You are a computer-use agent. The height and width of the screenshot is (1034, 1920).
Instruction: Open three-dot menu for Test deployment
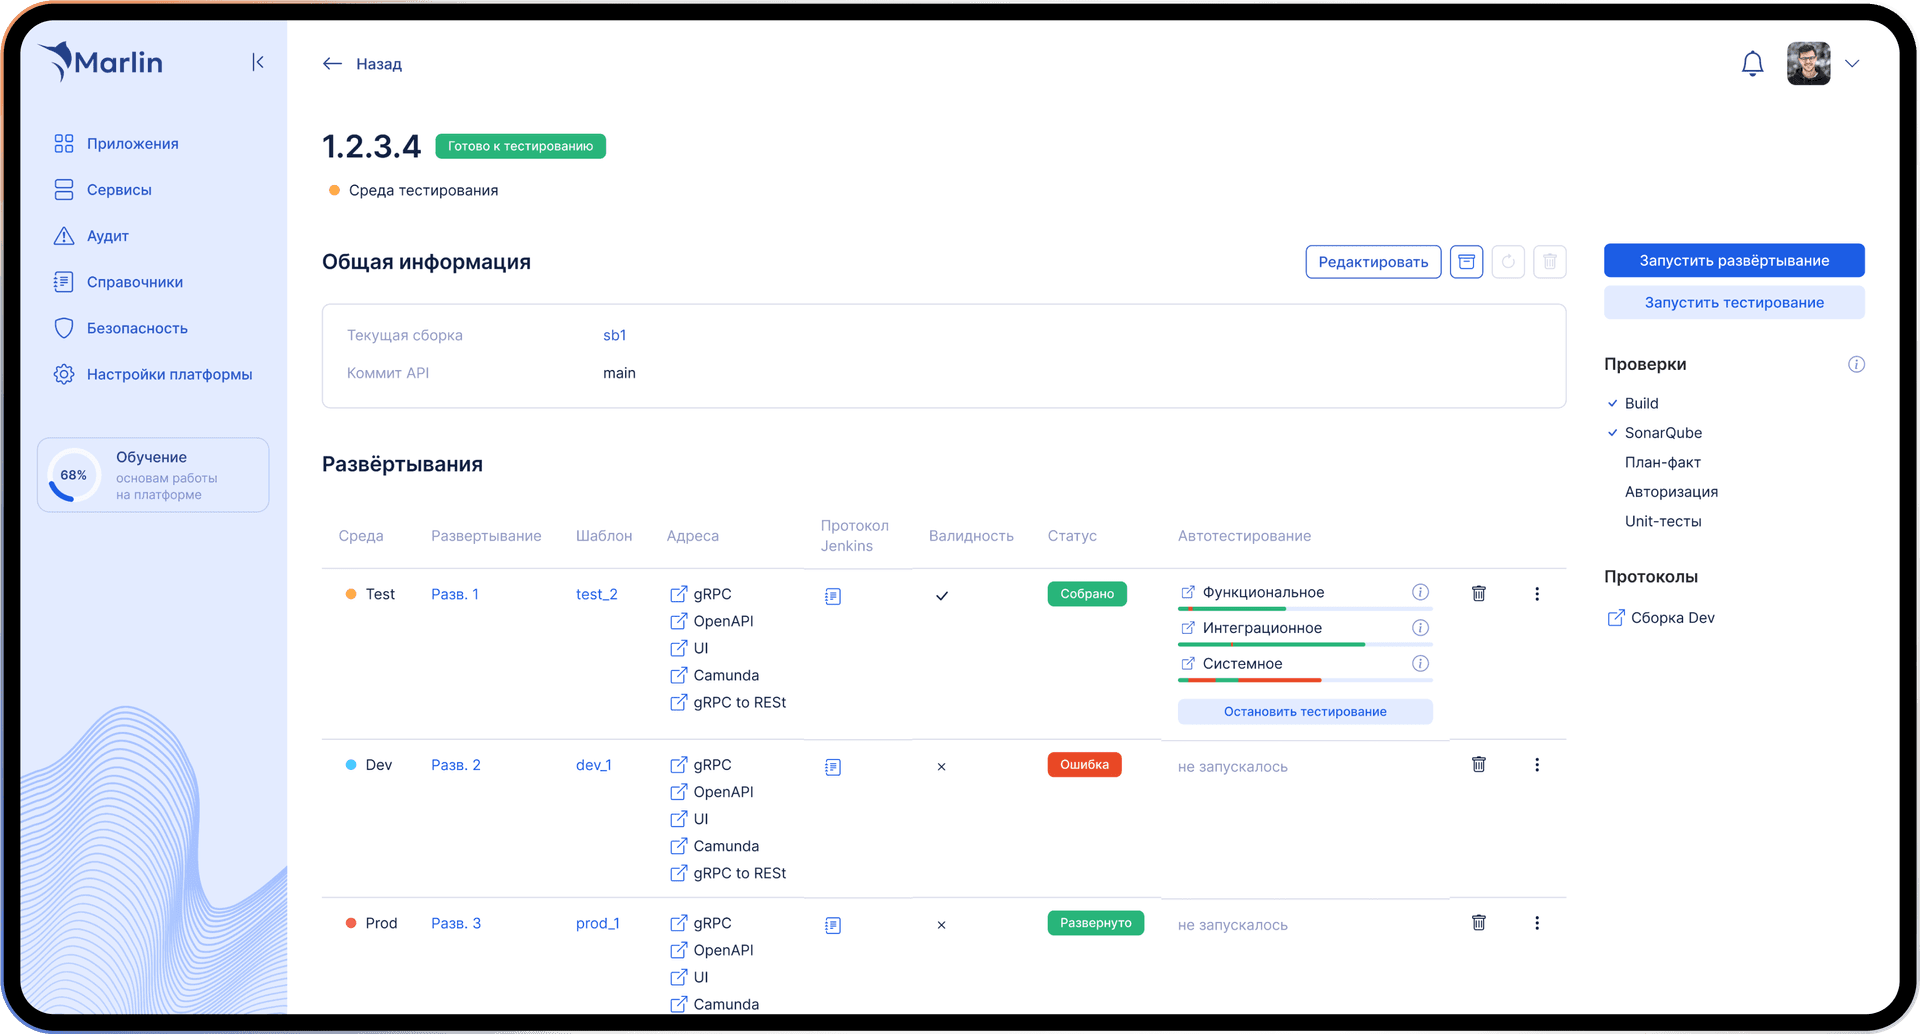pos(1537,594)
